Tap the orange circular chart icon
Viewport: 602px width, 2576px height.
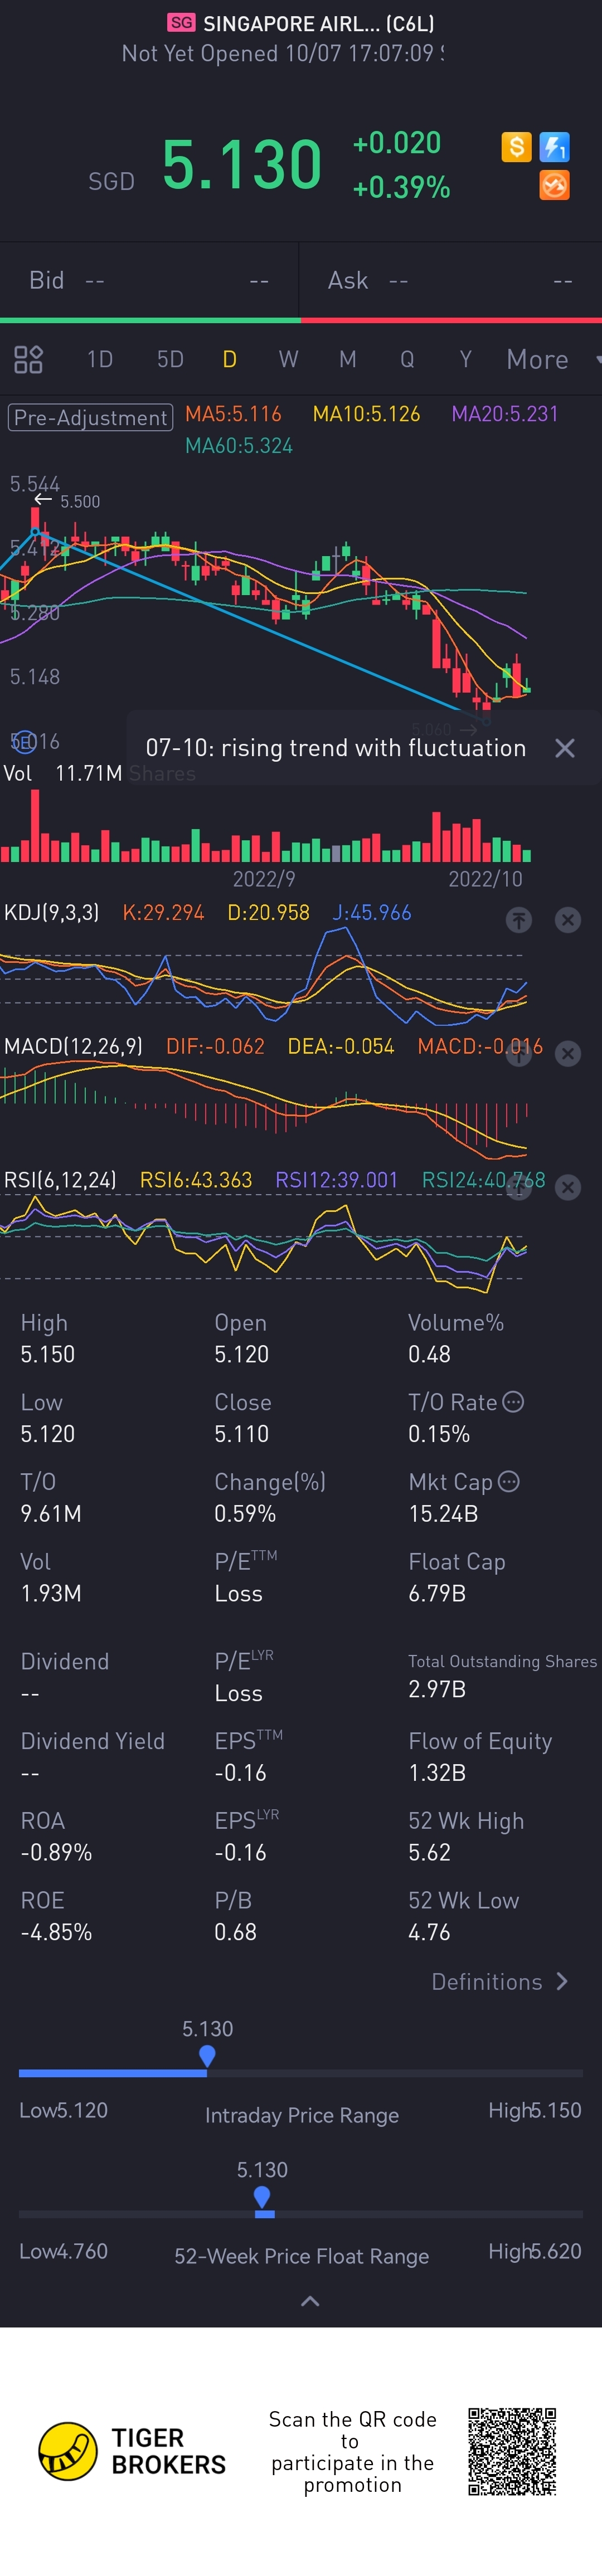(x=554, y=185)
